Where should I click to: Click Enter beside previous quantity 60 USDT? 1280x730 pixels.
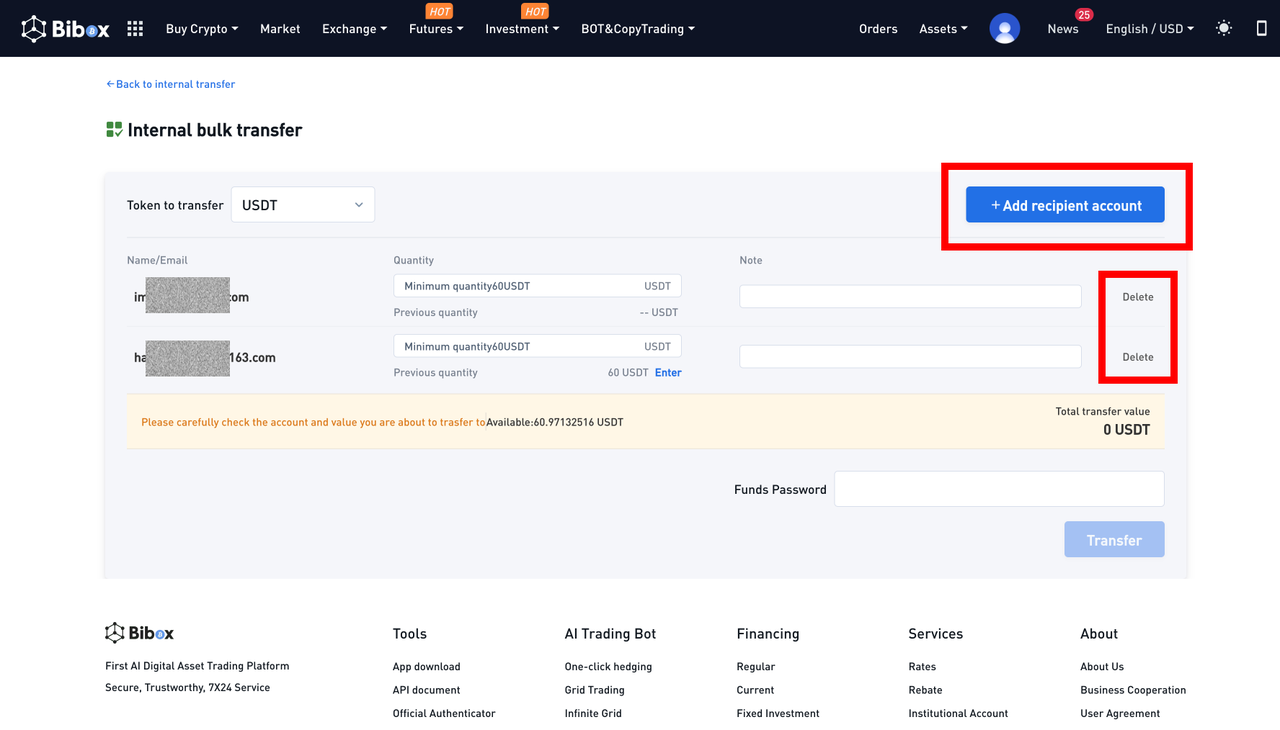click(x=668, y=373)
